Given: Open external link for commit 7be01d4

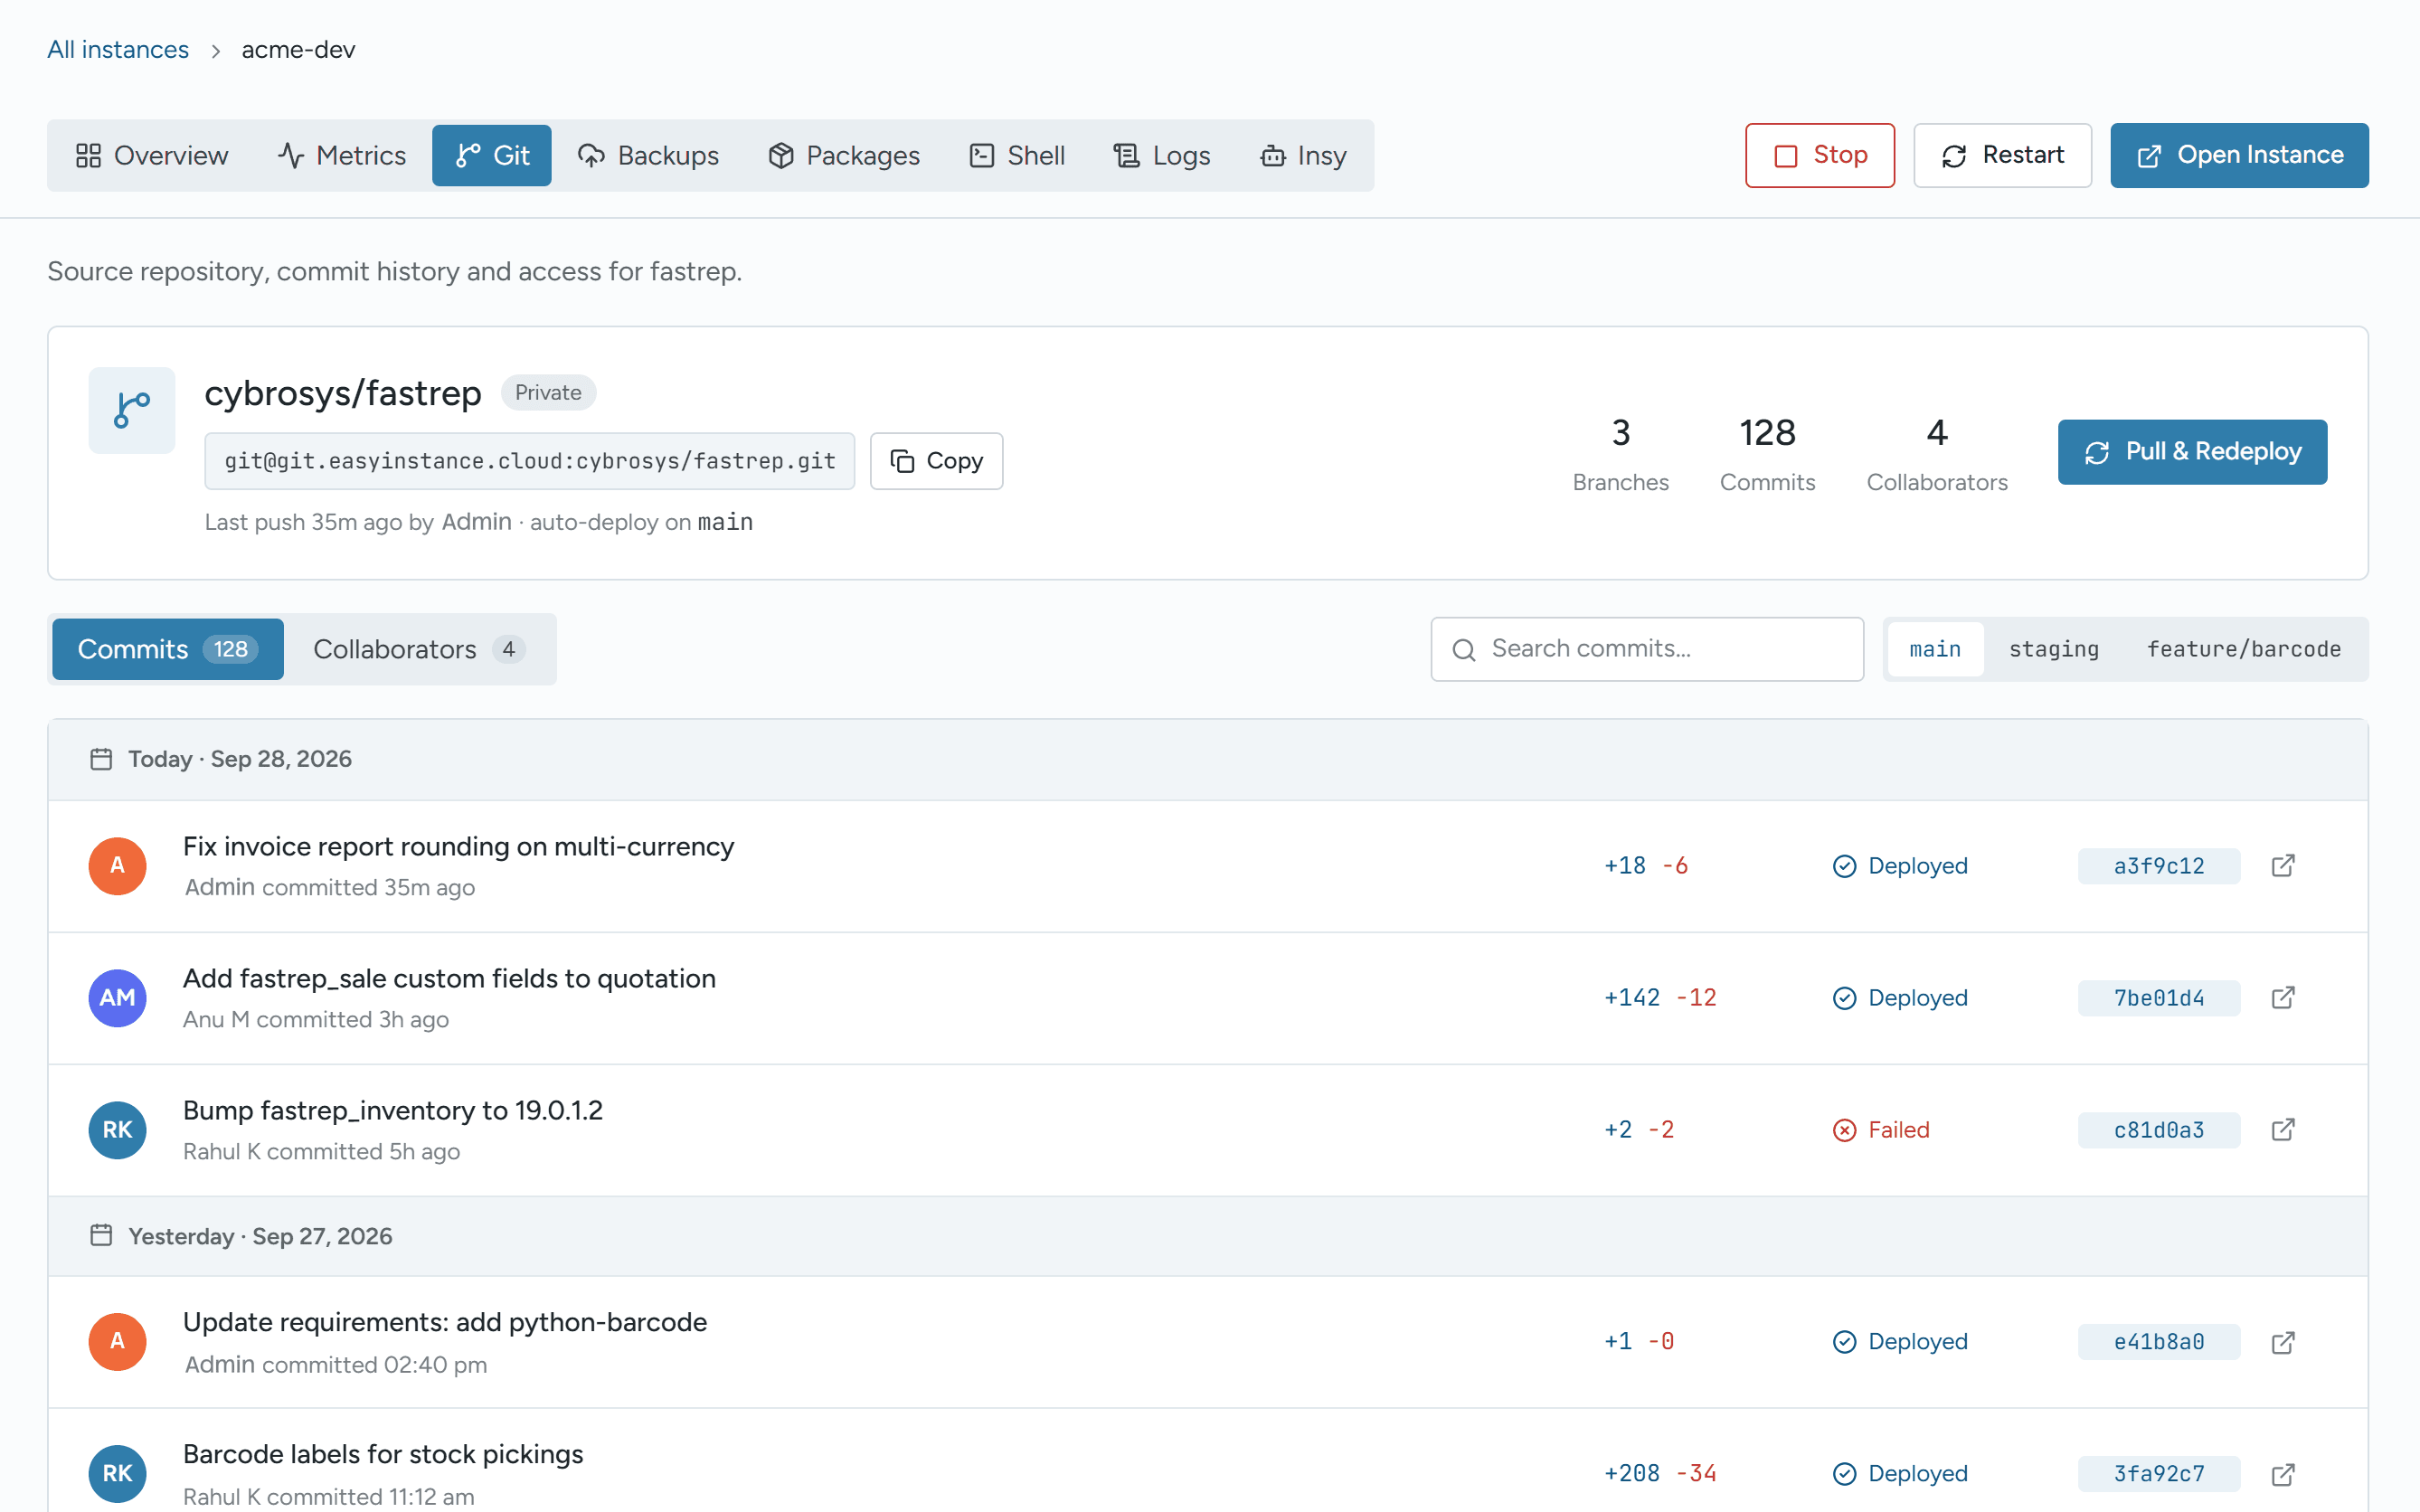Looking at the screenshot, I should coord(2283,997).
